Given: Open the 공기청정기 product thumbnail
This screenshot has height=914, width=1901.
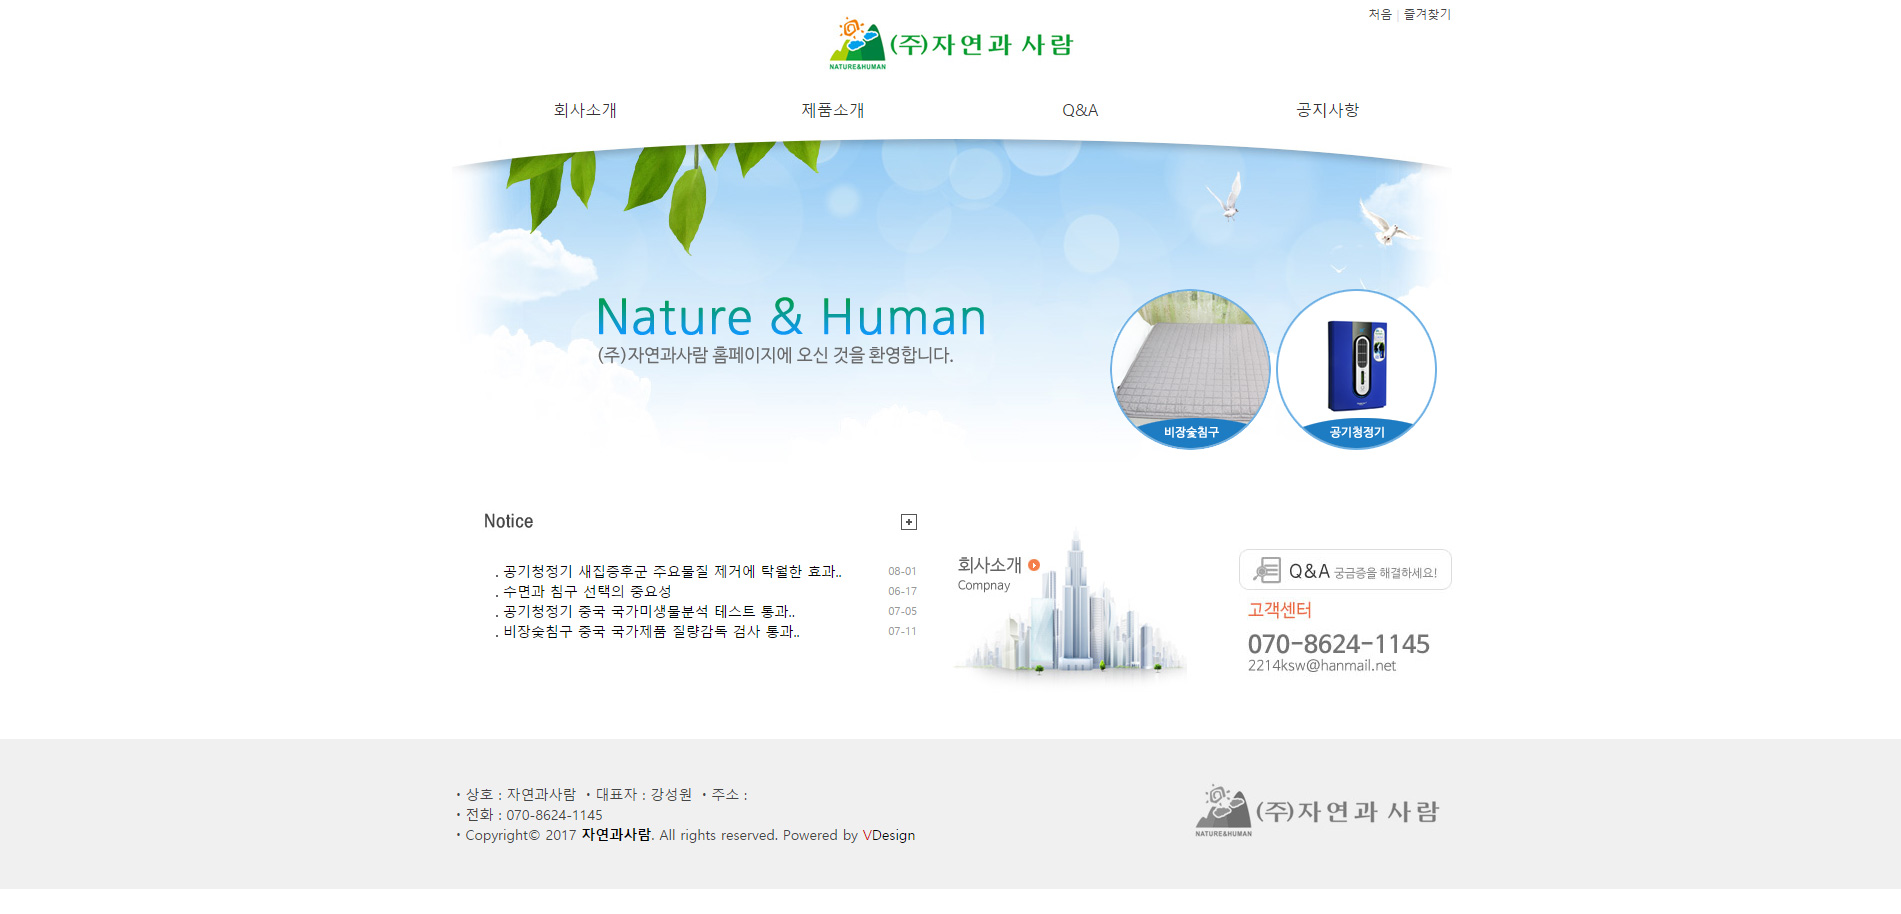Looking at the screenshot, I should coord(1356,369).
